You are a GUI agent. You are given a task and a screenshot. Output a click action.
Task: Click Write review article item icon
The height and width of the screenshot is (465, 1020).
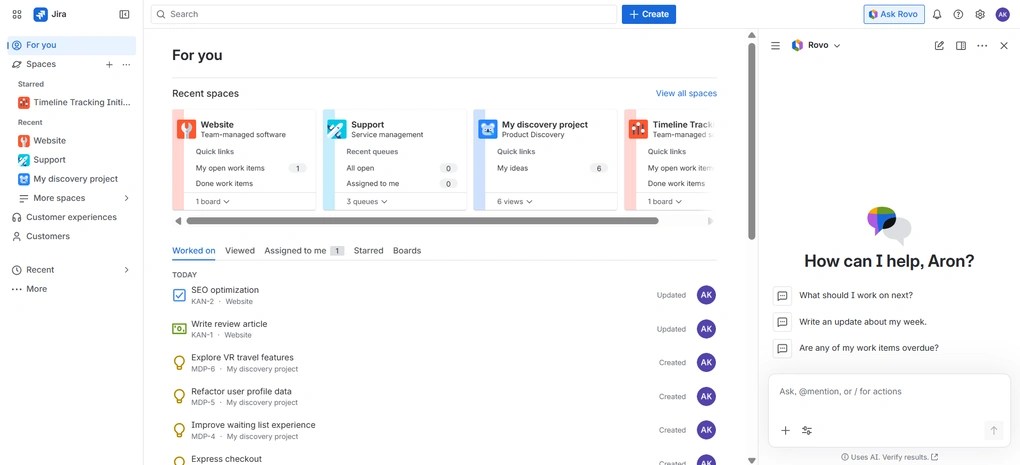pos(180,329)
